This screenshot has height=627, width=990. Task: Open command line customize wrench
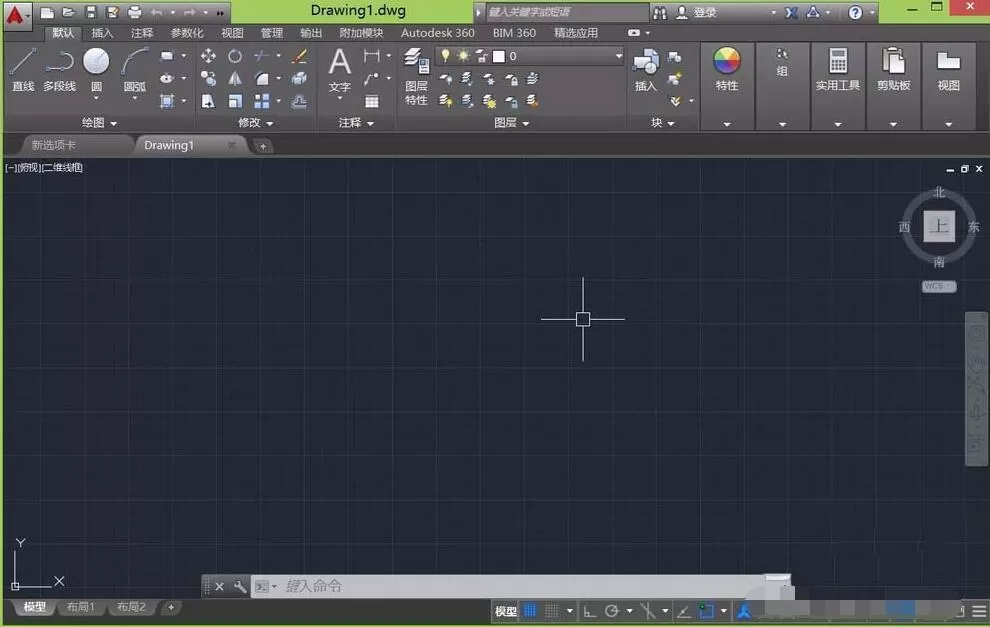[x=239, y=587]
